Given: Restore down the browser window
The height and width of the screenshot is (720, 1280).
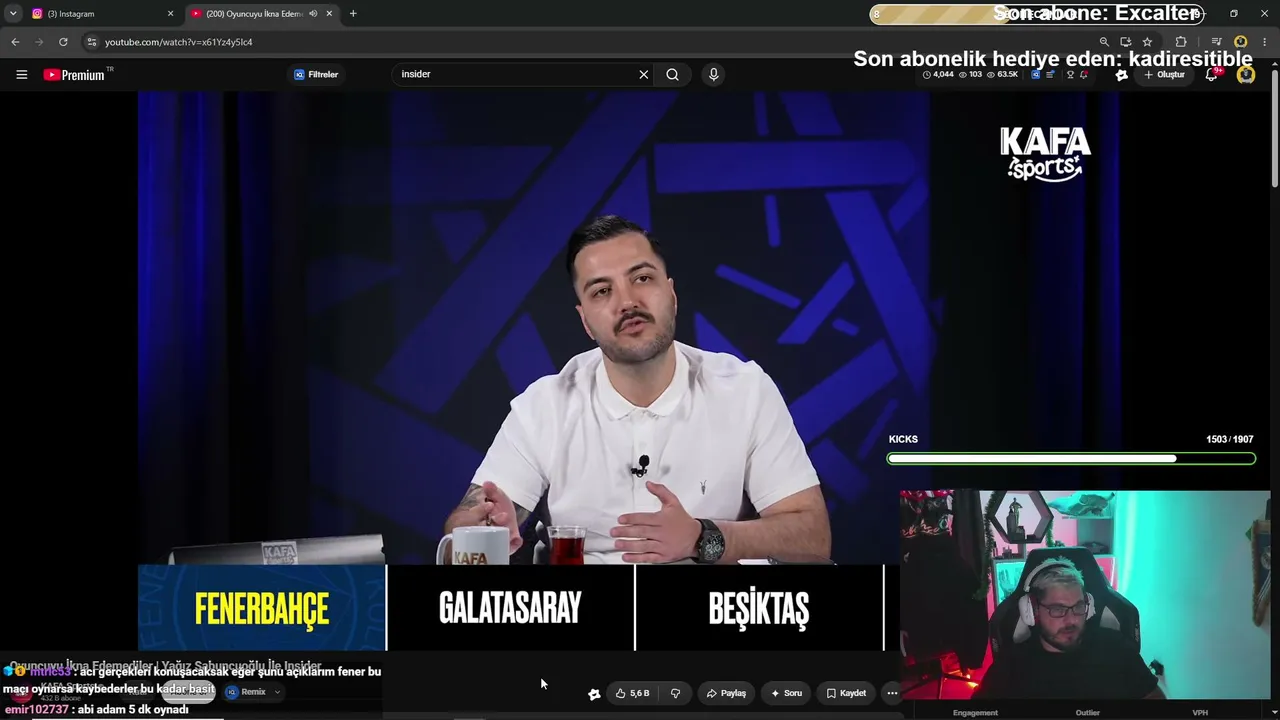Looking at the screenshot, I should (1234, 14).
